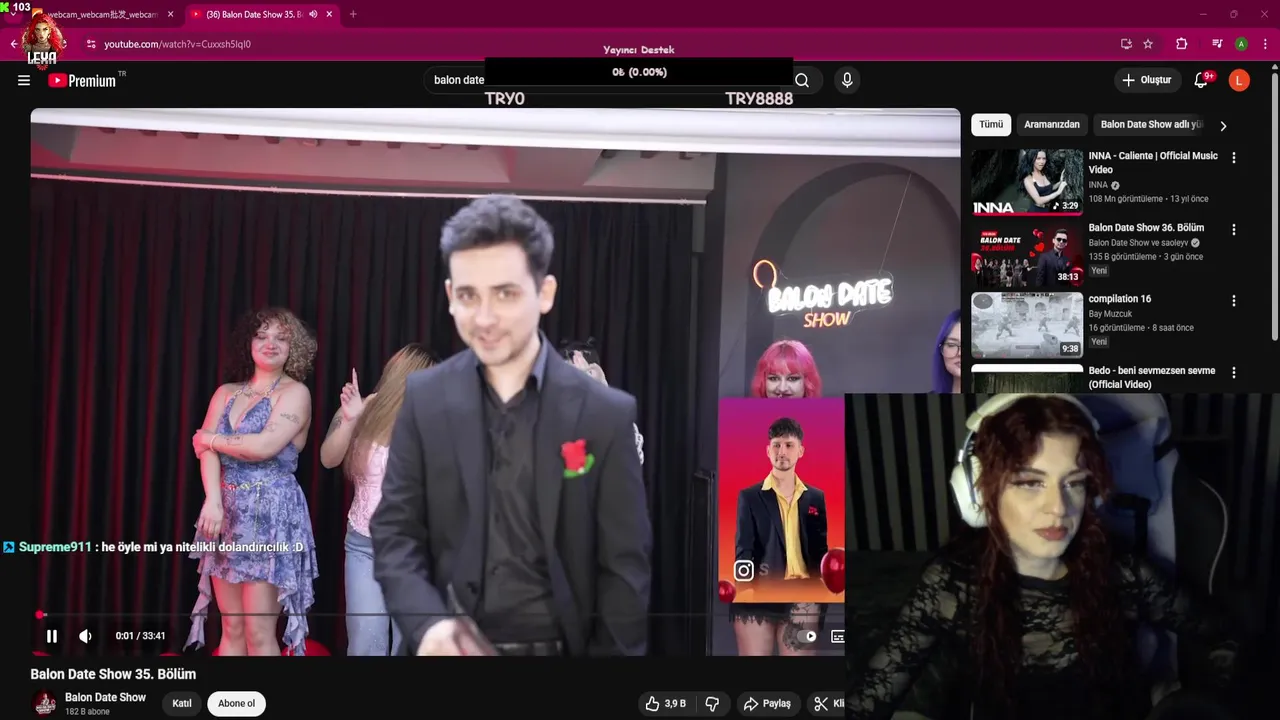Open the notifications bell
The image size is (1280, 720).
pyautogui.click(x=1201, y=80)
